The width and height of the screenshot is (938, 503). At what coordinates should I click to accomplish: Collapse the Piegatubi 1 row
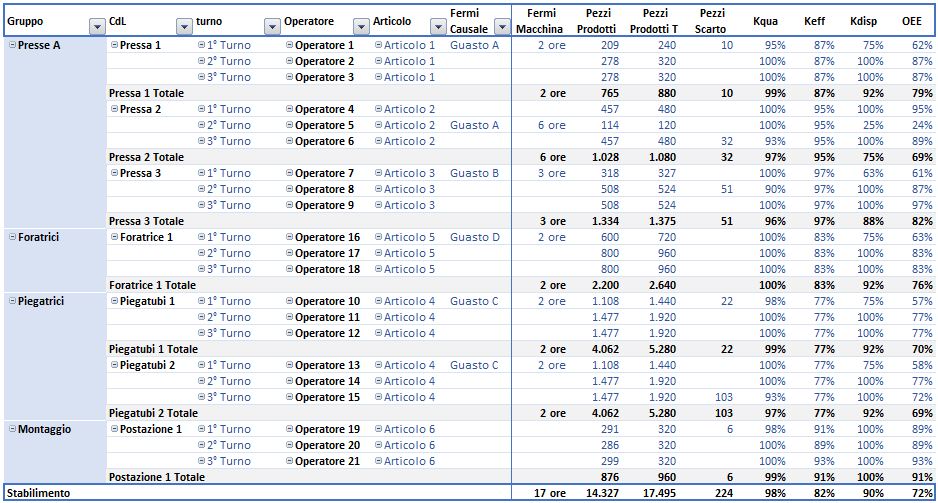pos(114,301)
